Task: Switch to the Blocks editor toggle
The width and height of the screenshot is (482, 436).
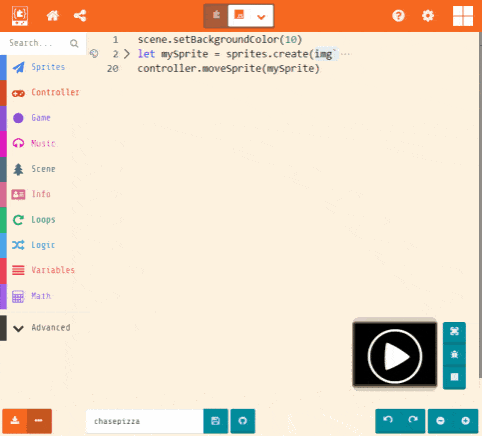Action: point(216,15)
